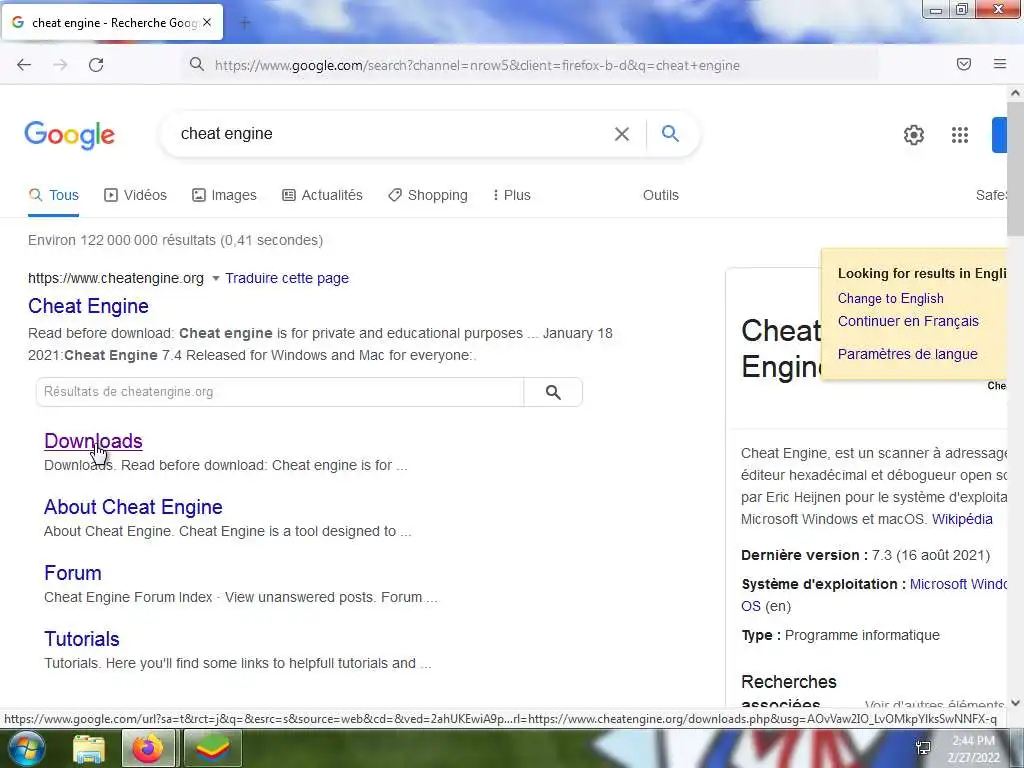The height and width of the screenshot is (768, 1024).
Task: Open Google settings gear icon
Action: tap(914, 135)
